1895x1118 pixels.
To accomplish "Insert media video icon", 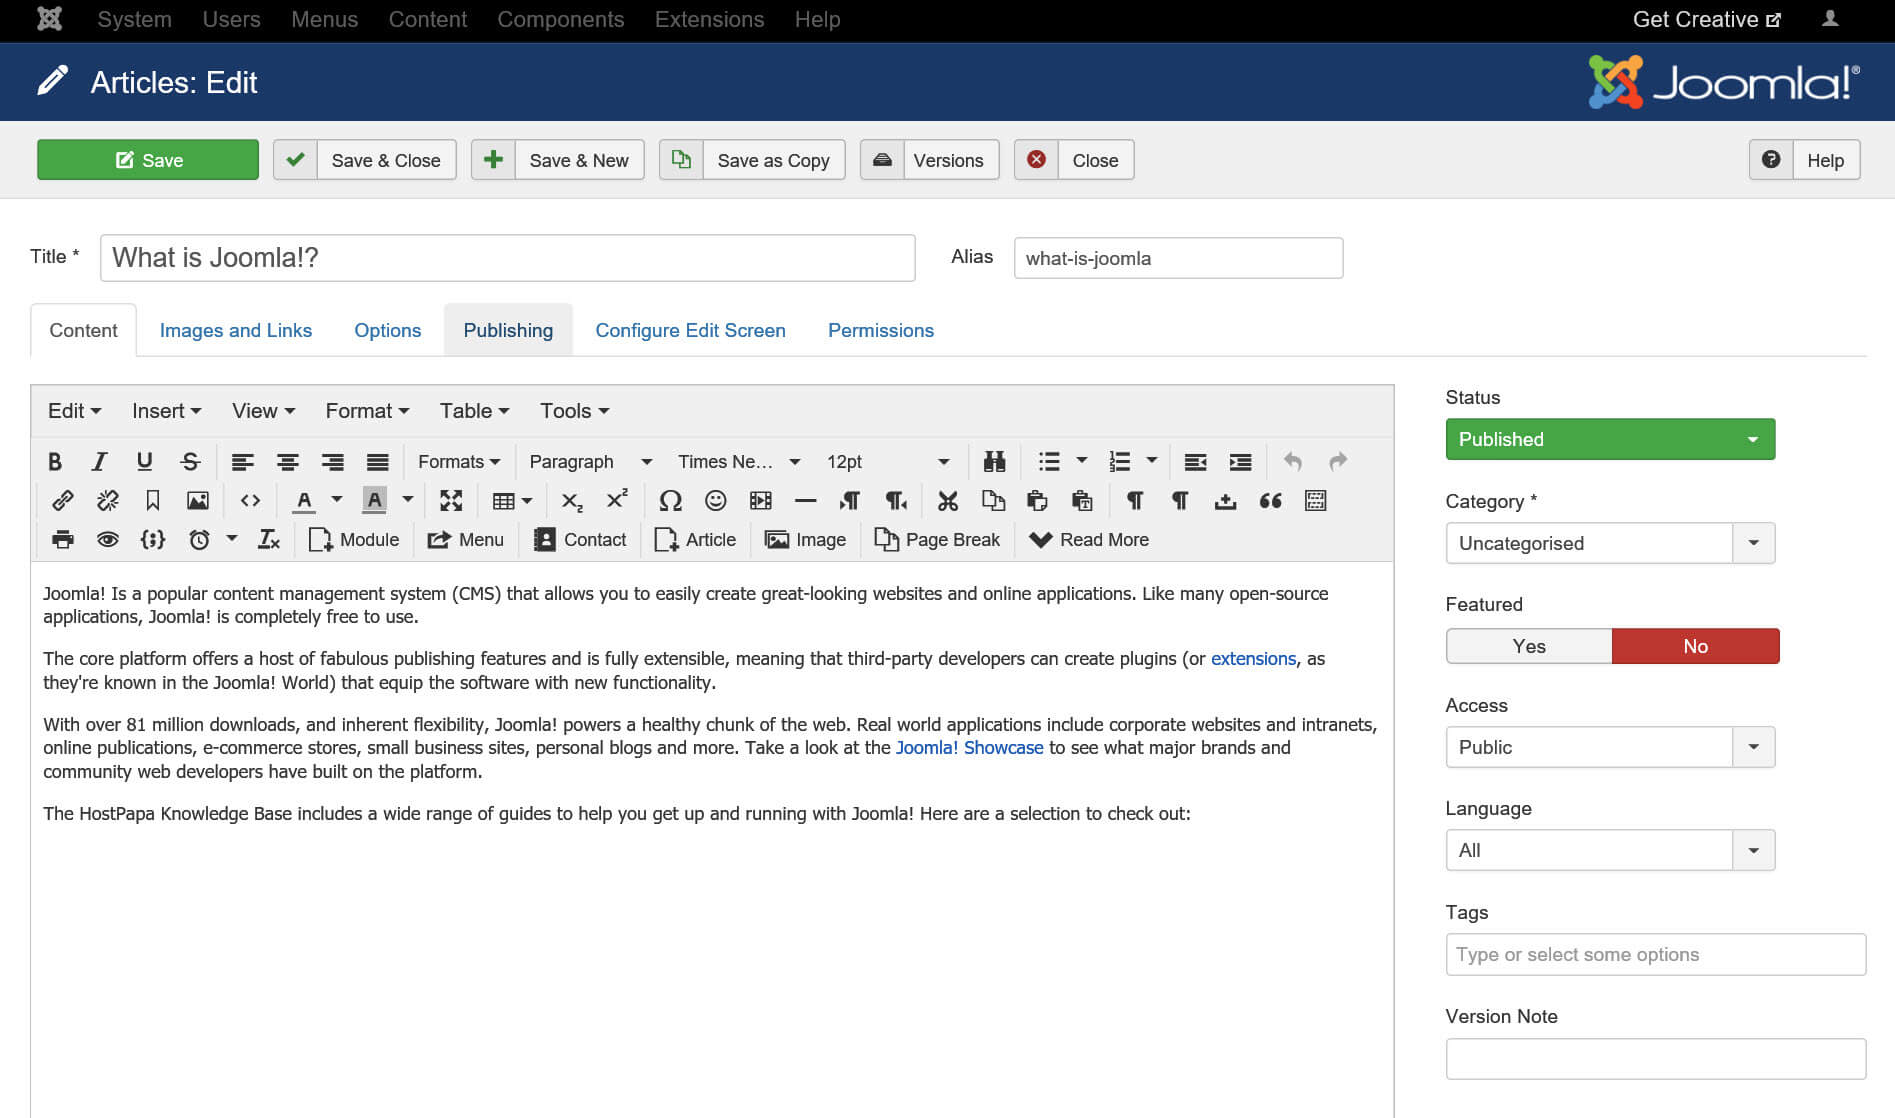I will pyautogui.click(x=761, y=500).
